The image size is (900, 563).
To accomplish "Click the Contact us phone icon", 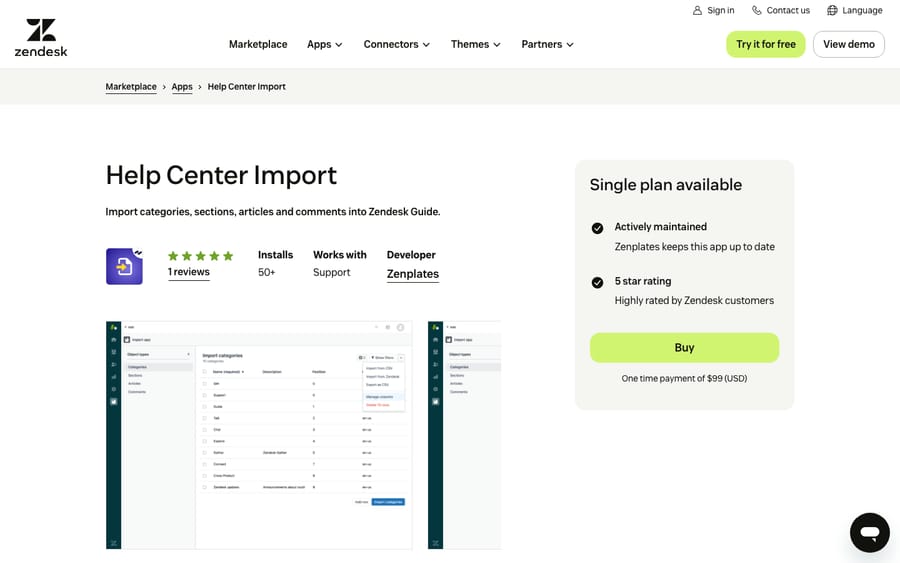I will 757,10.
